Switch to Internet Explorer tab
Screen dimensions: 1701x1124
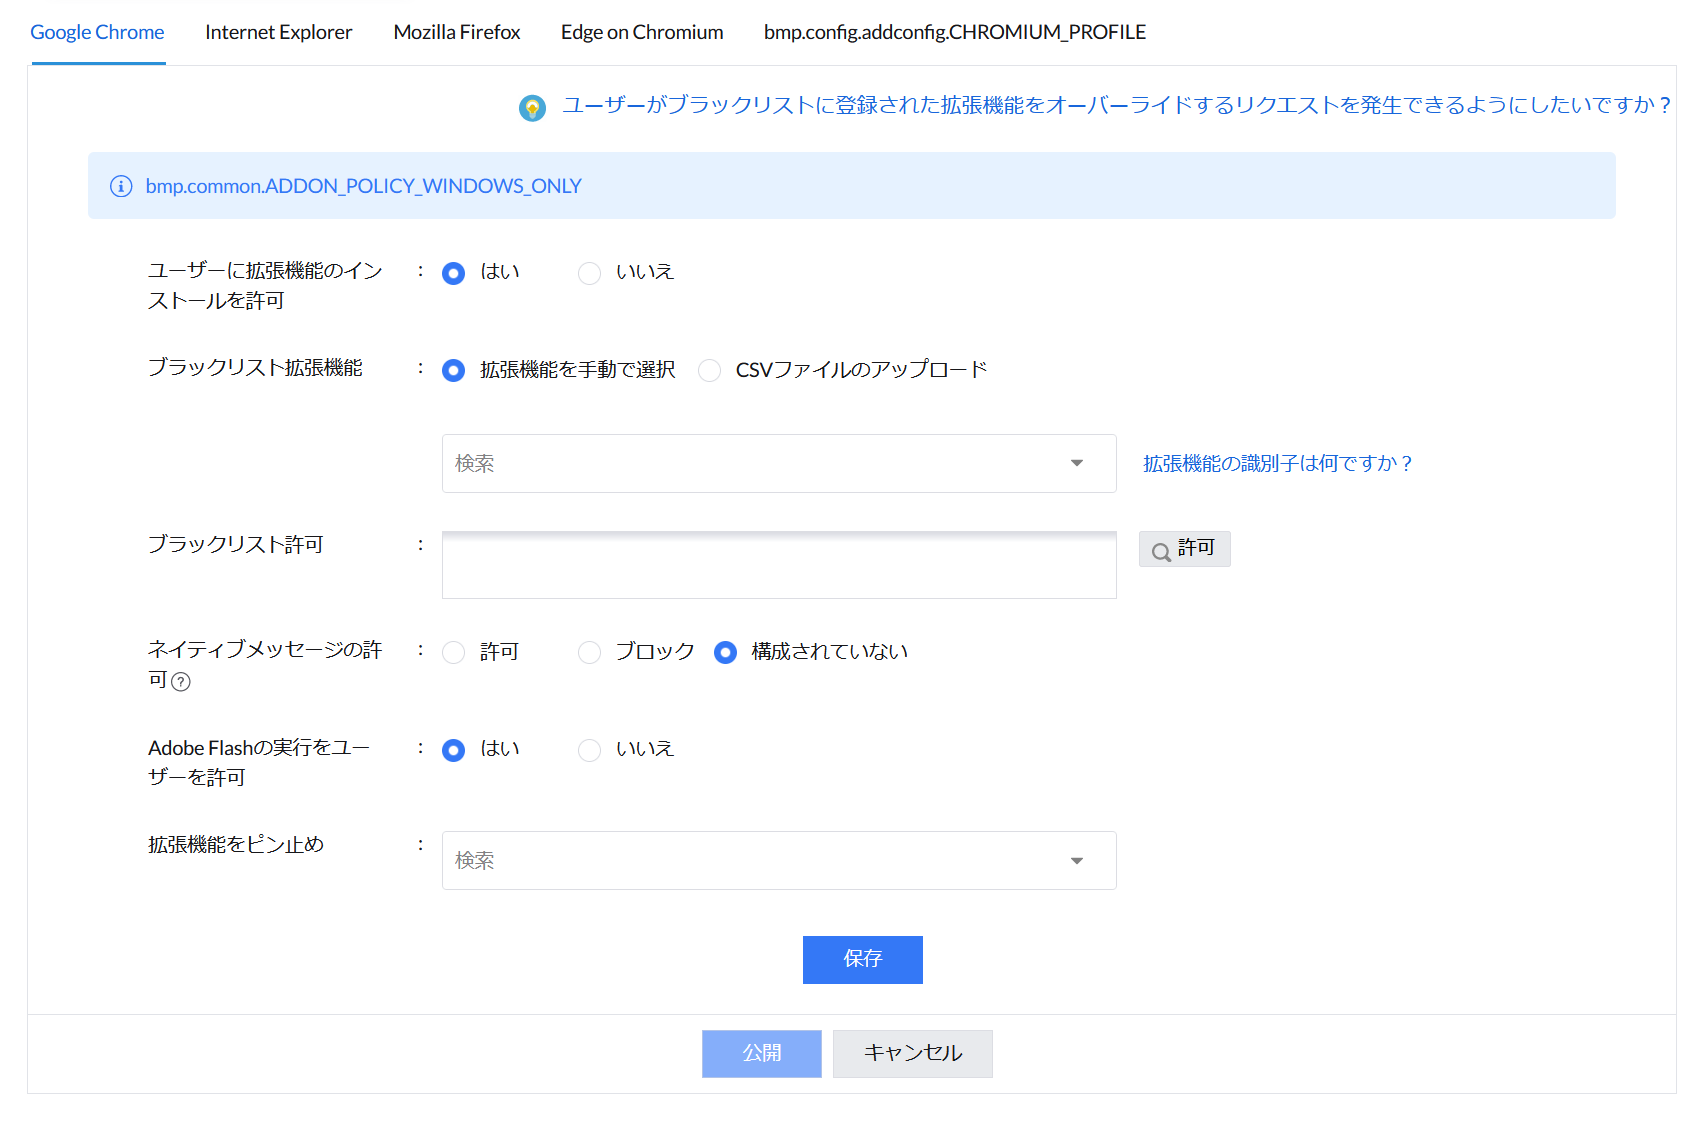click(x=278, y=32)
